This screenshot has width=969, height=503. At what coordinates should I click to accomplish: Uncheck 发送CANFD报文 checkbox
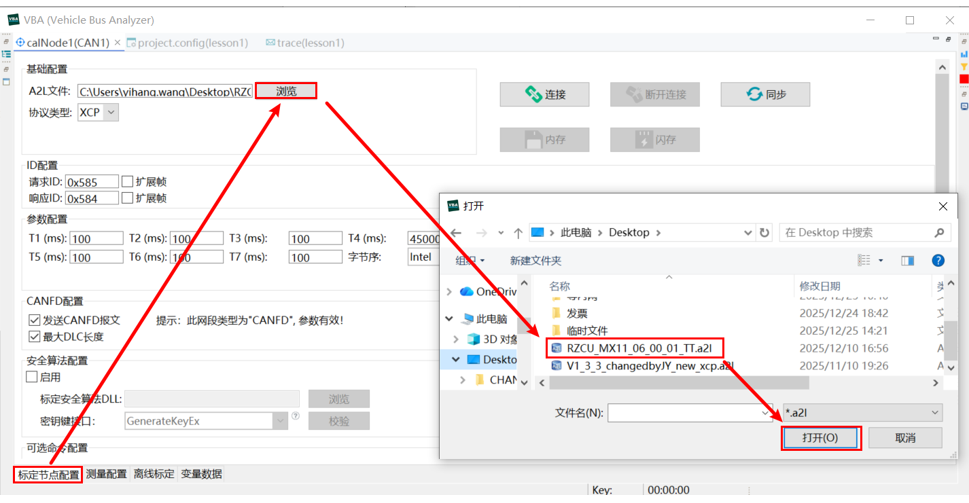tap(35, 320)
